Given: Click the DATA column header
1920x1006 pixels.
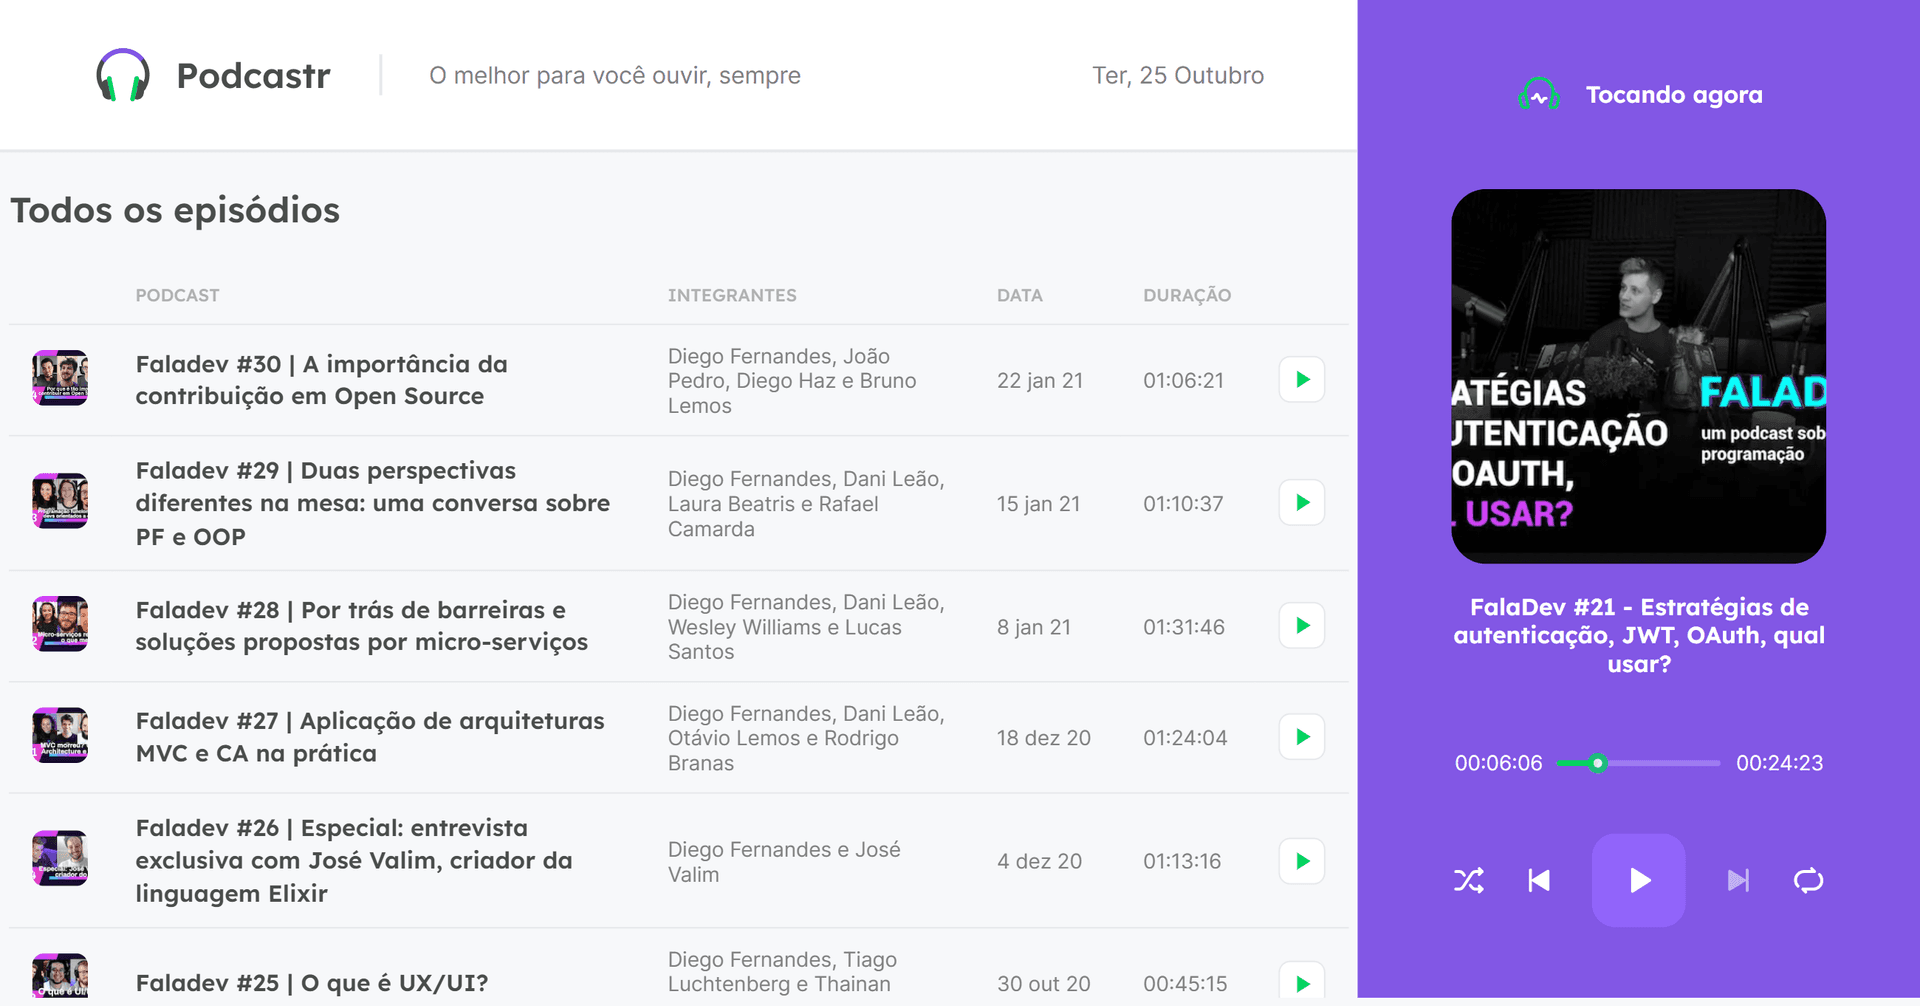Looking at the screenshot, I should point(1020,295).
